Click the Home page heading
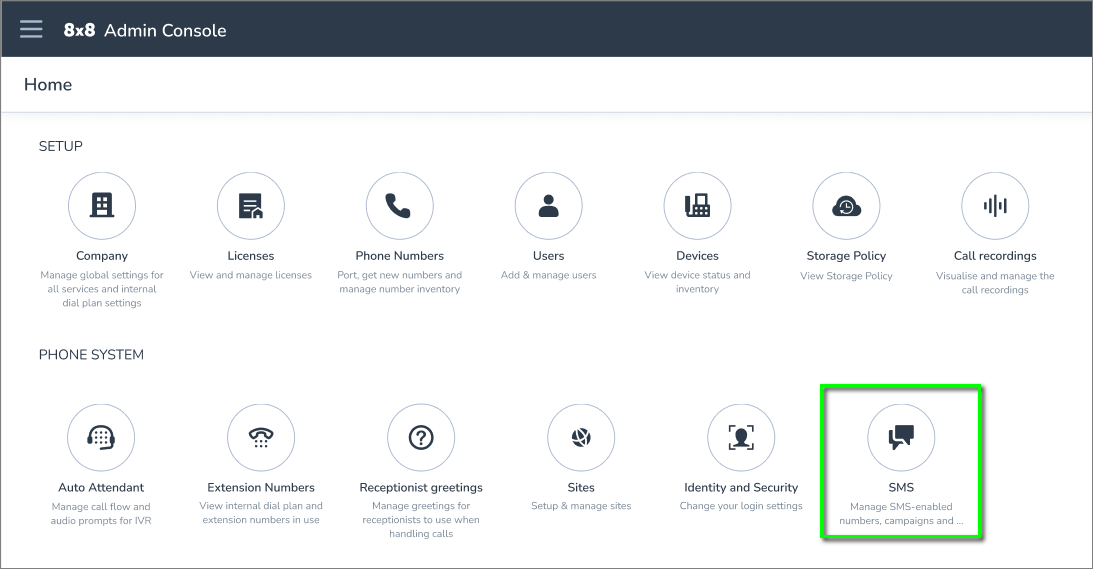Viewport: 1093px width, 569px height. click(x=48, y=84)
